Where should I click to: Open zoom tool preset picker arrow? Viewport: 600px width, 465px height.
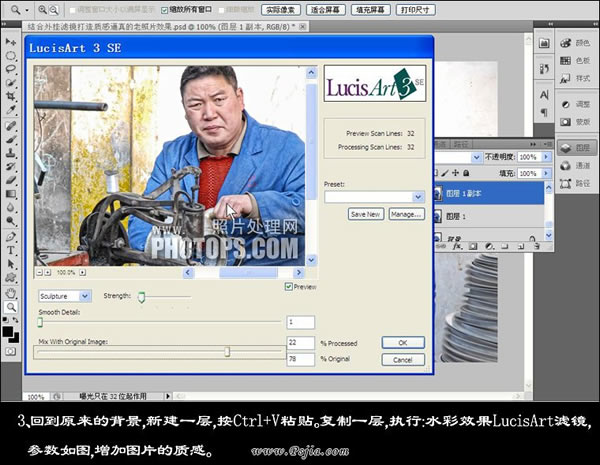(x=27, y=10)
